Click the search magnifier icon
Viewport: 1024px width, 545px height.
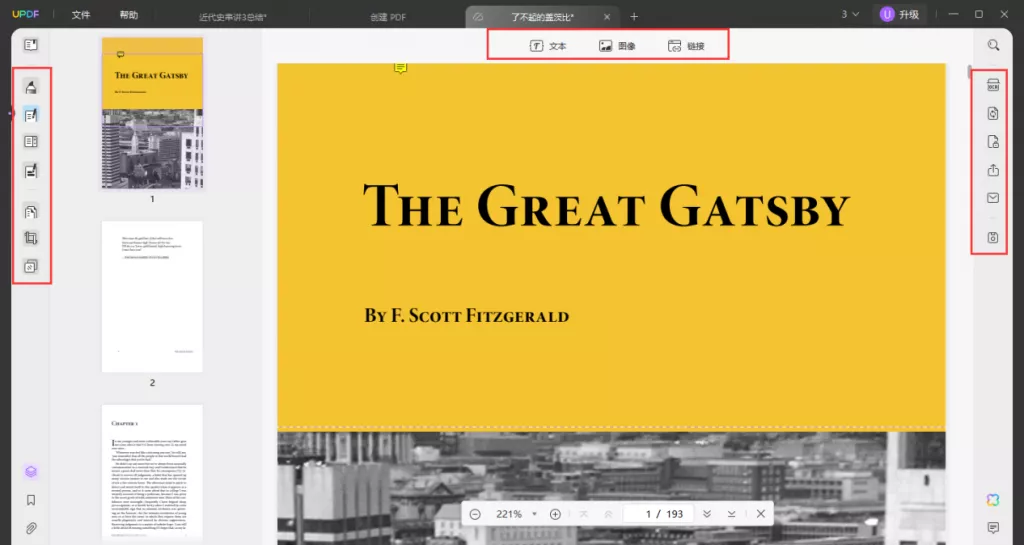coord(993,45)
